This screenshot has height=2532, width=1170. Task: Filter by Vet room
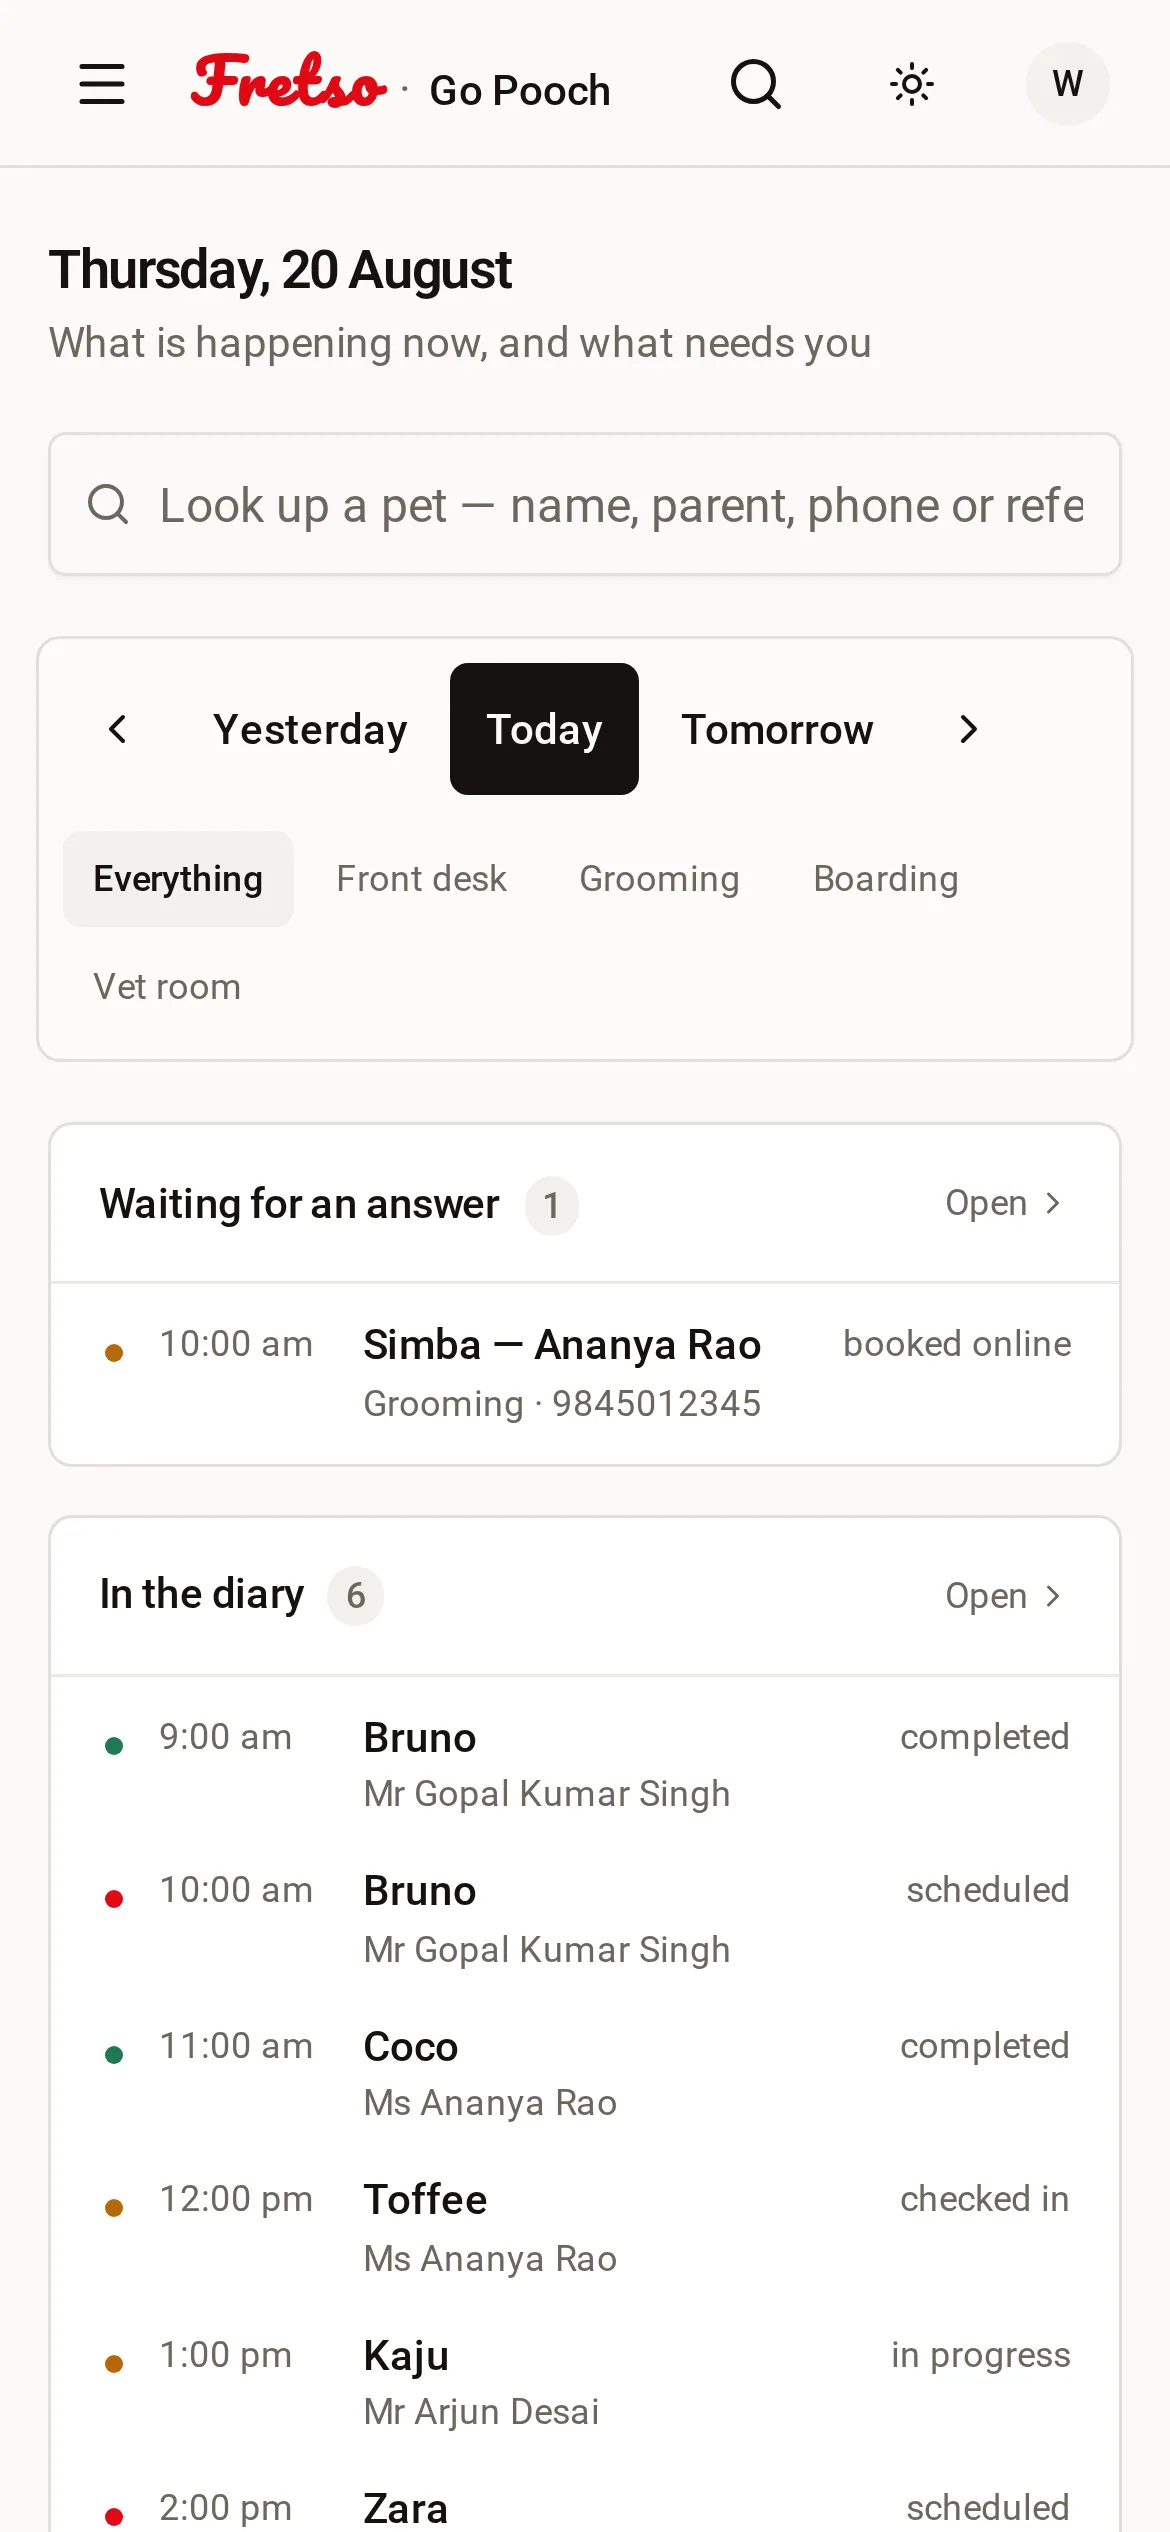click(x=167, y=987)
